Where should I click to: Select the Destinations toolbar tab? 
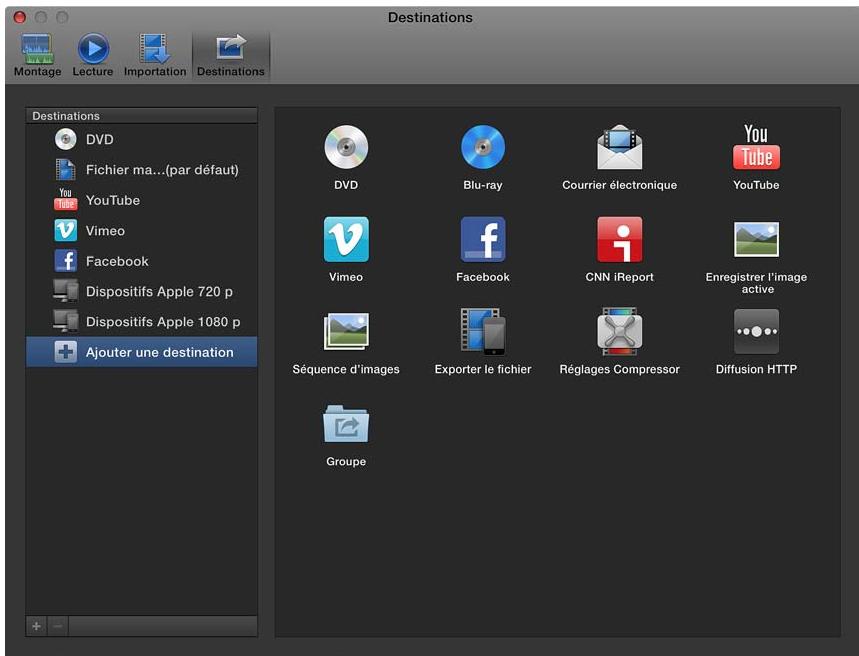click(231, 55)
